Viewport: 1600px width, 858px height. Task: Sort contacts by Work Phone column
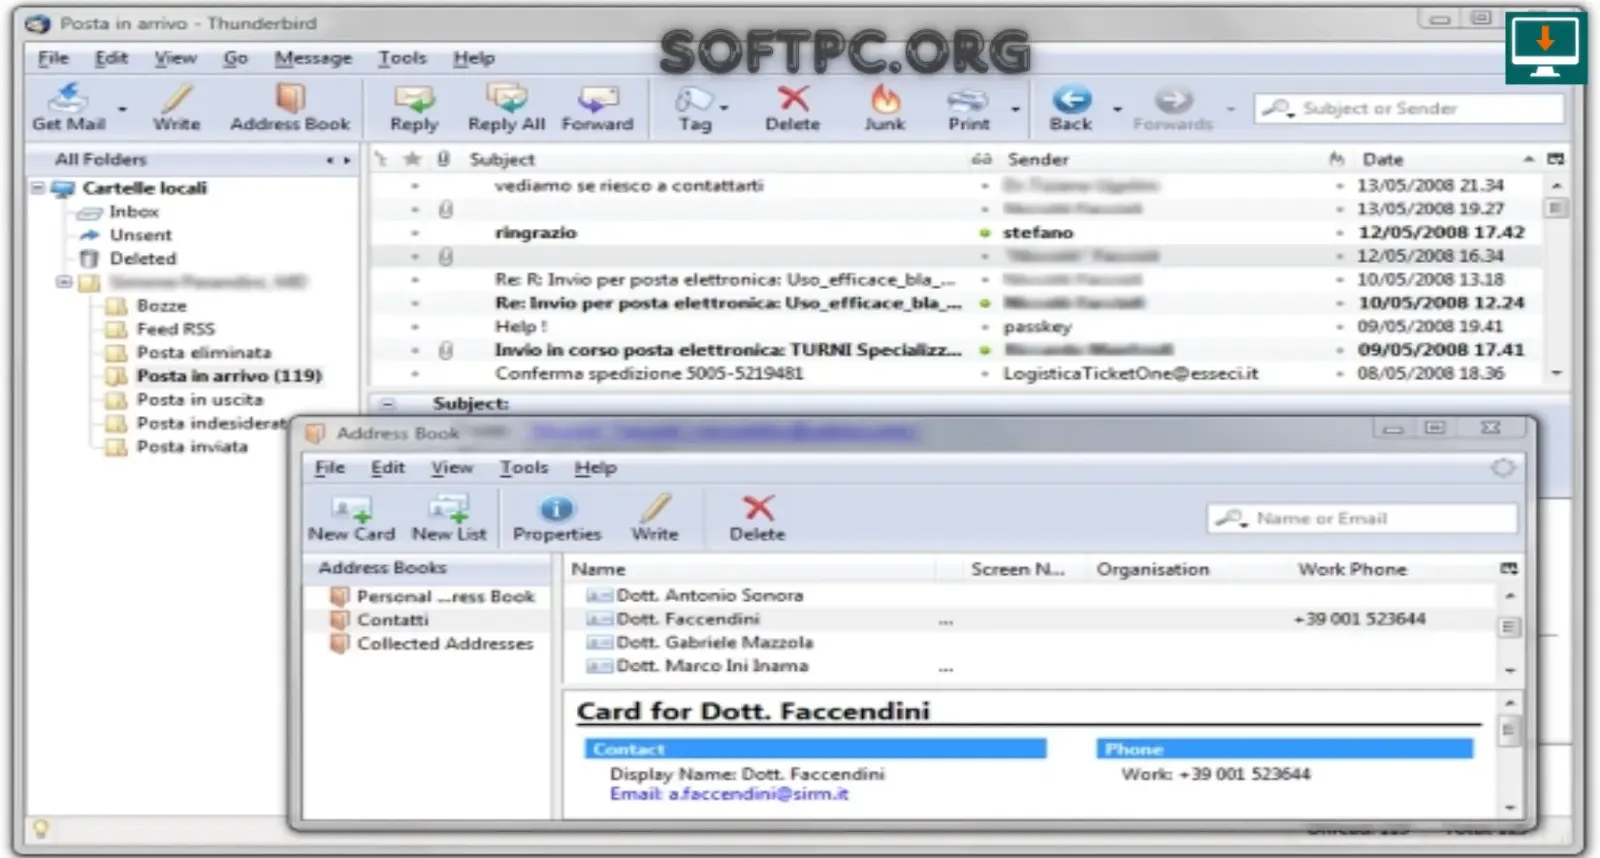pos(1352,569)
